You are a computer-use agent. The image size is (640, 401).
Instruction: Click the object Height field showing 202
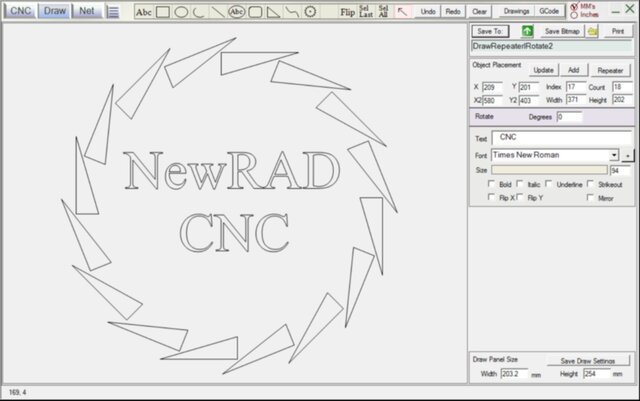point(622,100)
